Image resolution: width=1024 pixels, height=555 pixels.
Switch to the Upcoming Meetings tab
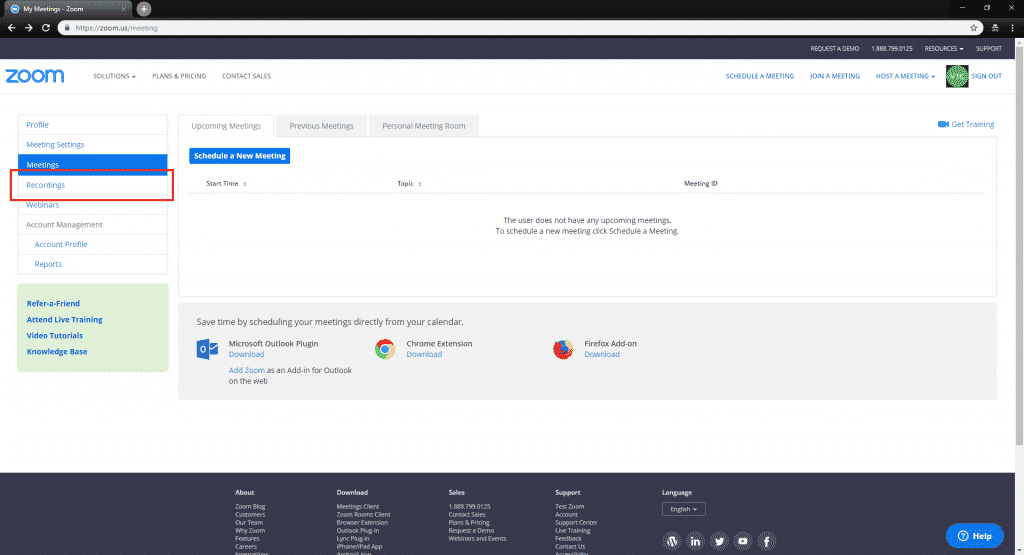click(226, 126)
